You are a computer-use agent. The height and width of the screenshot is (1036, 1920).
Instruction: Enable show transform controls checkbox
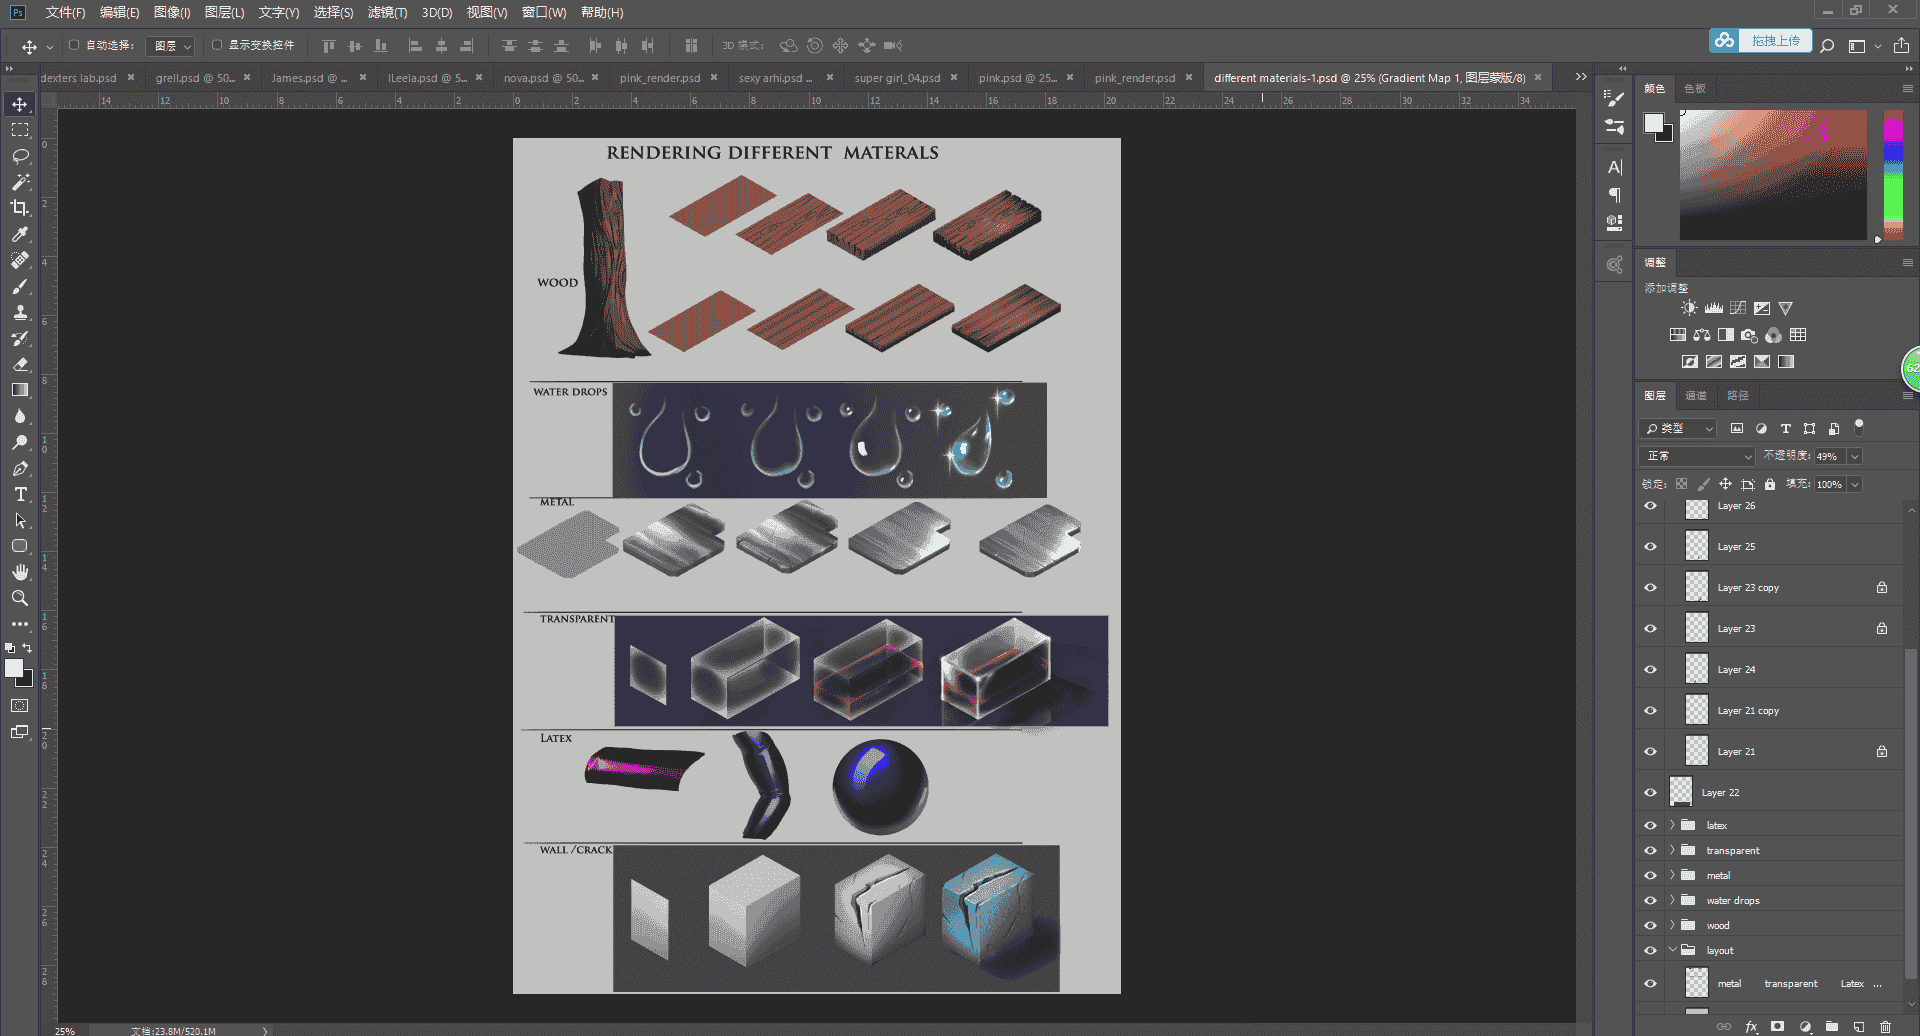point(217,45)
